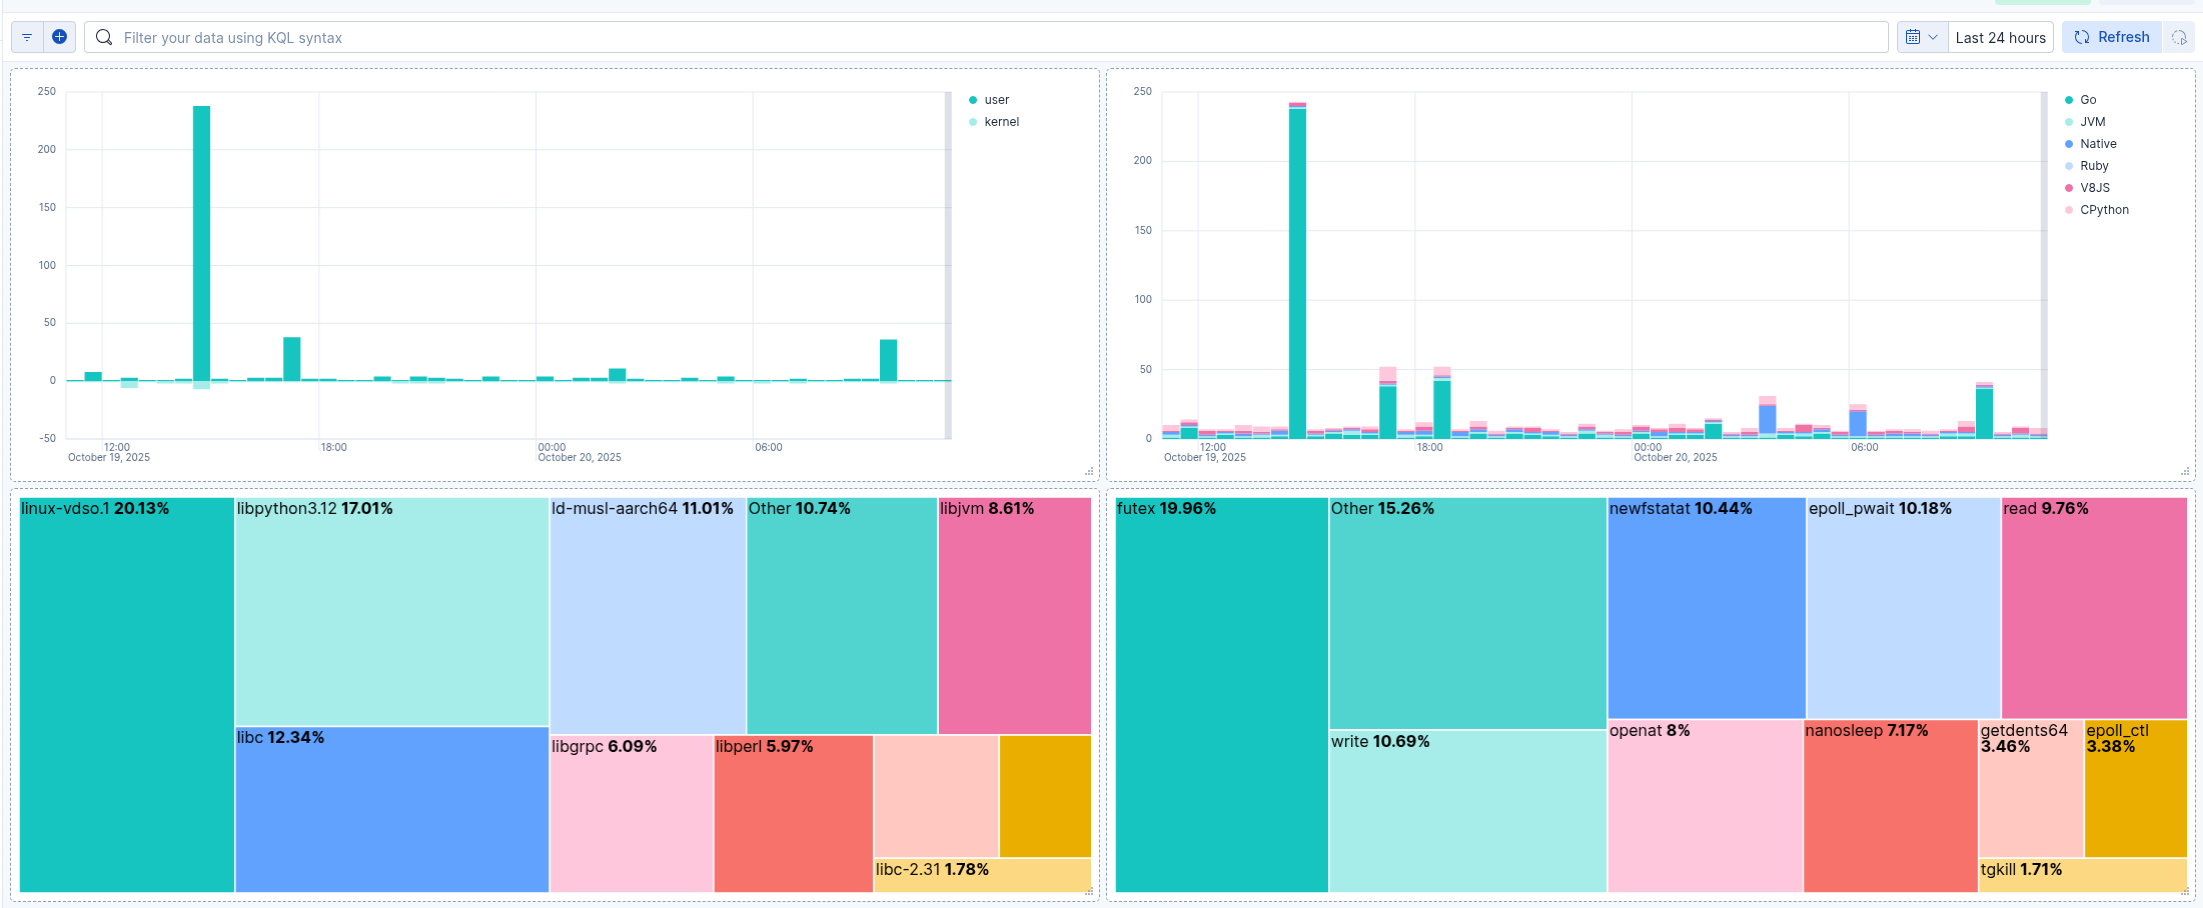Expand quick time ranges via the chevron
This screenshot has width=2203, height=908.
tap(1932, 37)
